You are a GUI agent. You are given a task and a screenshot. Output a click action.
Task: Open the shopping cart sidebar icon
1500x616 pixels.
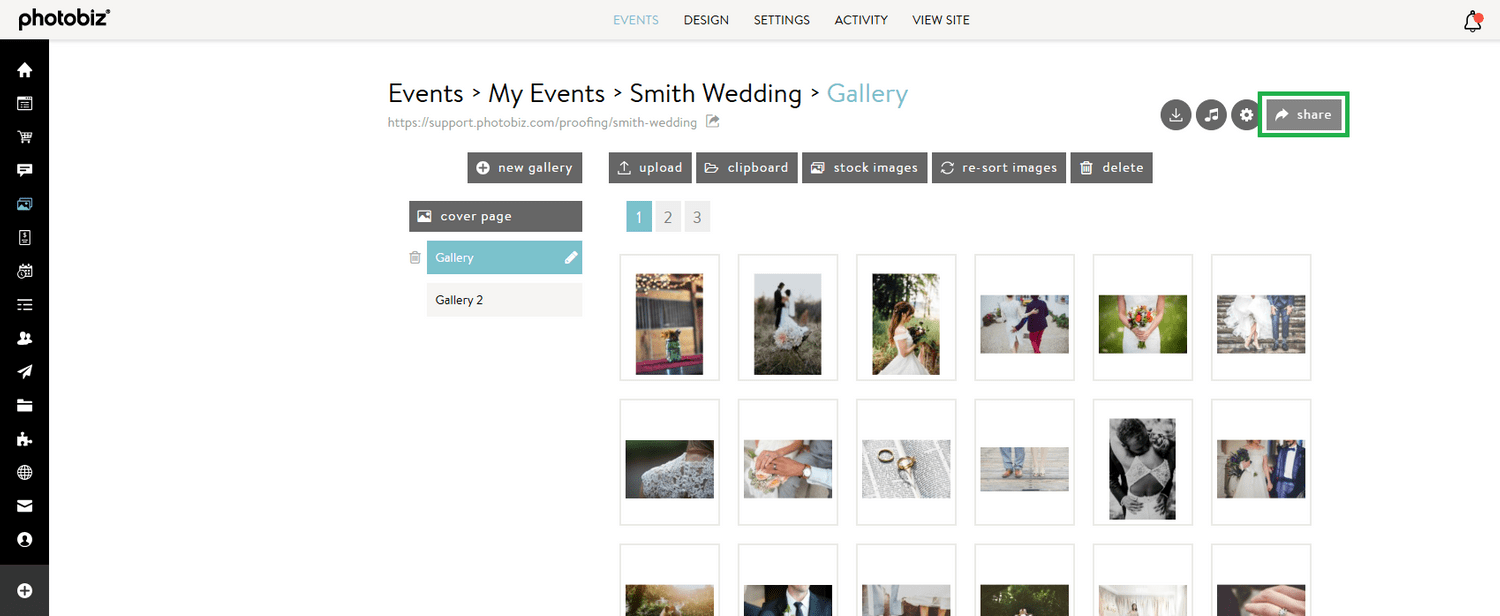23,136
